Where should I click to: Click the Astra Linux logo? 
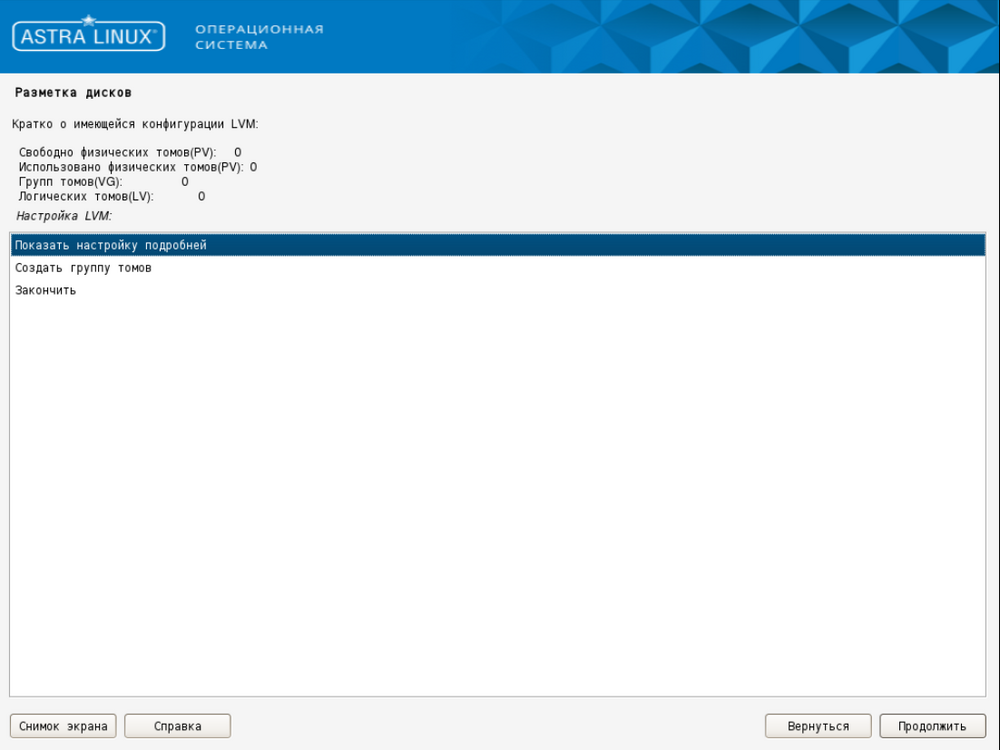coord(88,37)
